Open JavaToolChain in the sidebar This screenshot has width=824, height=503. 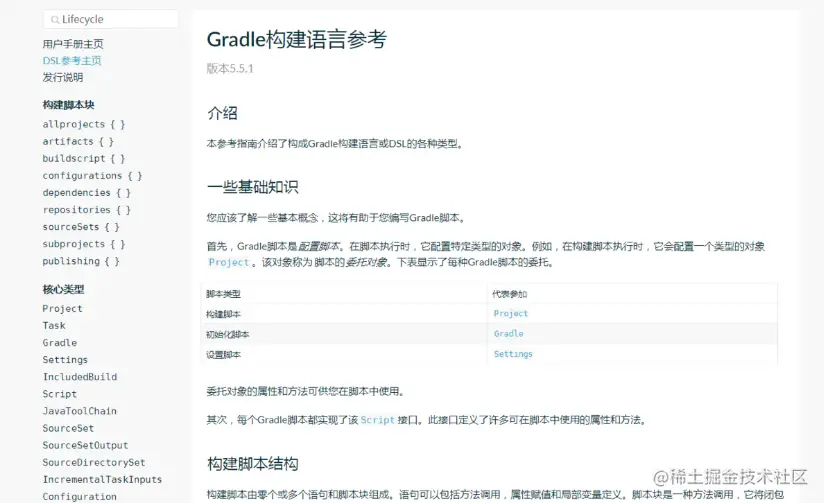79,411
